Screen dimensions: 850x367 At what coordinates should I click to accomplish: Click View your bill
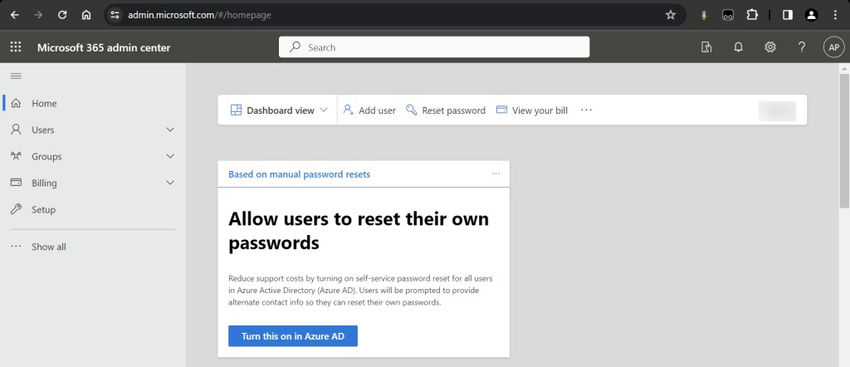[532, 110]
